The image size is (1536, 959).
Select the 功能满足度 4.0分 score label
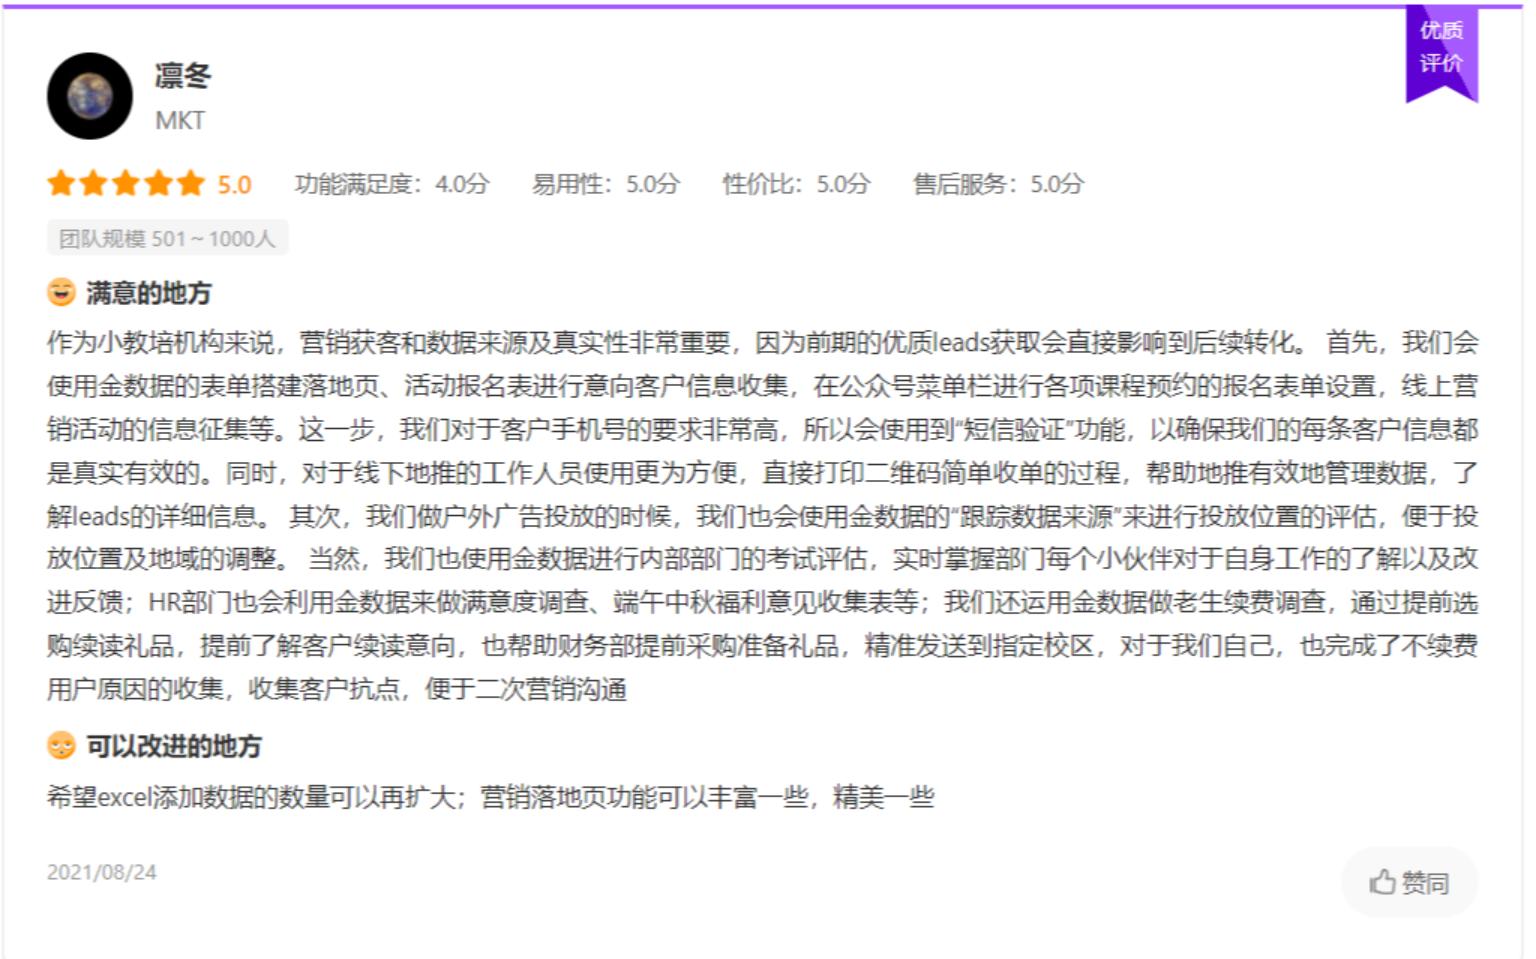click(390, 184)
